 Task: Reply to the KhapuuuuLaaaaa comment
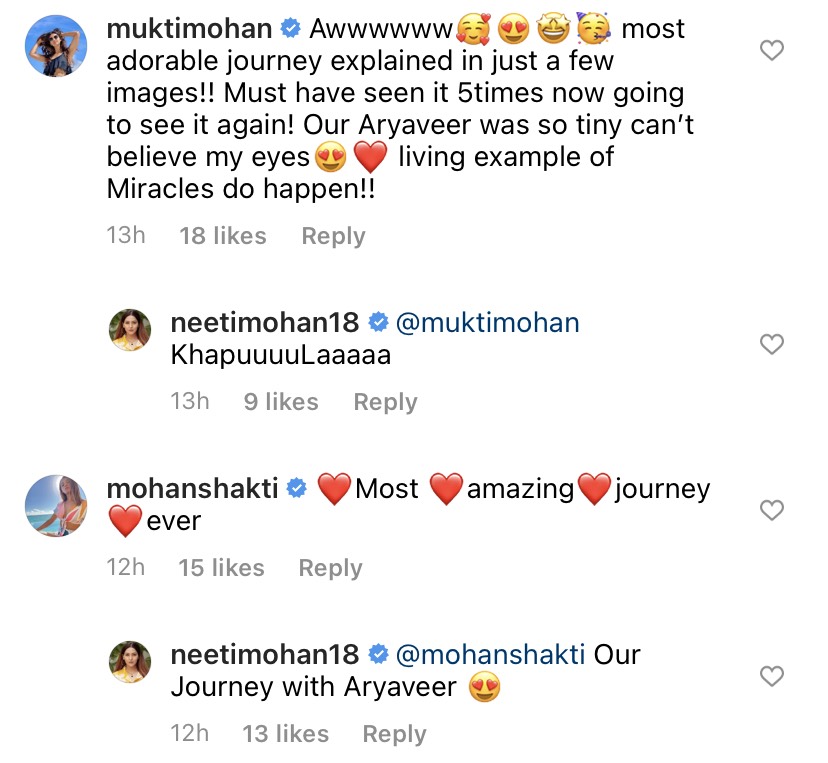point(385,402)
